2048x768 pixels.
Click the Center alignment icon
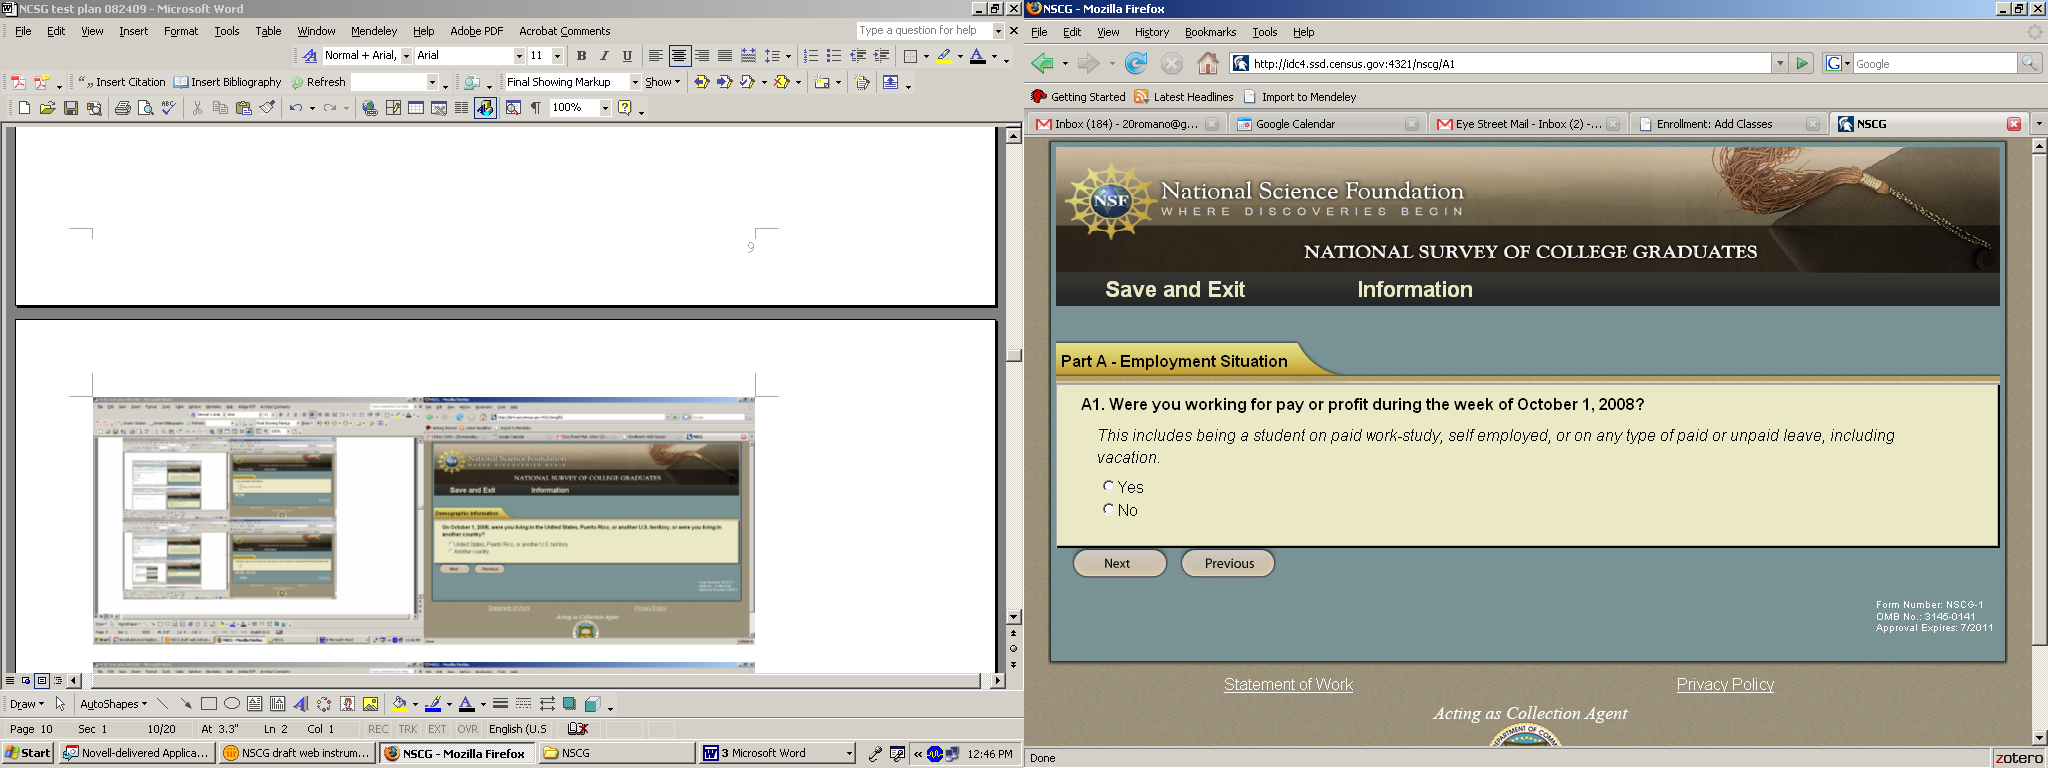pos(679,56)
